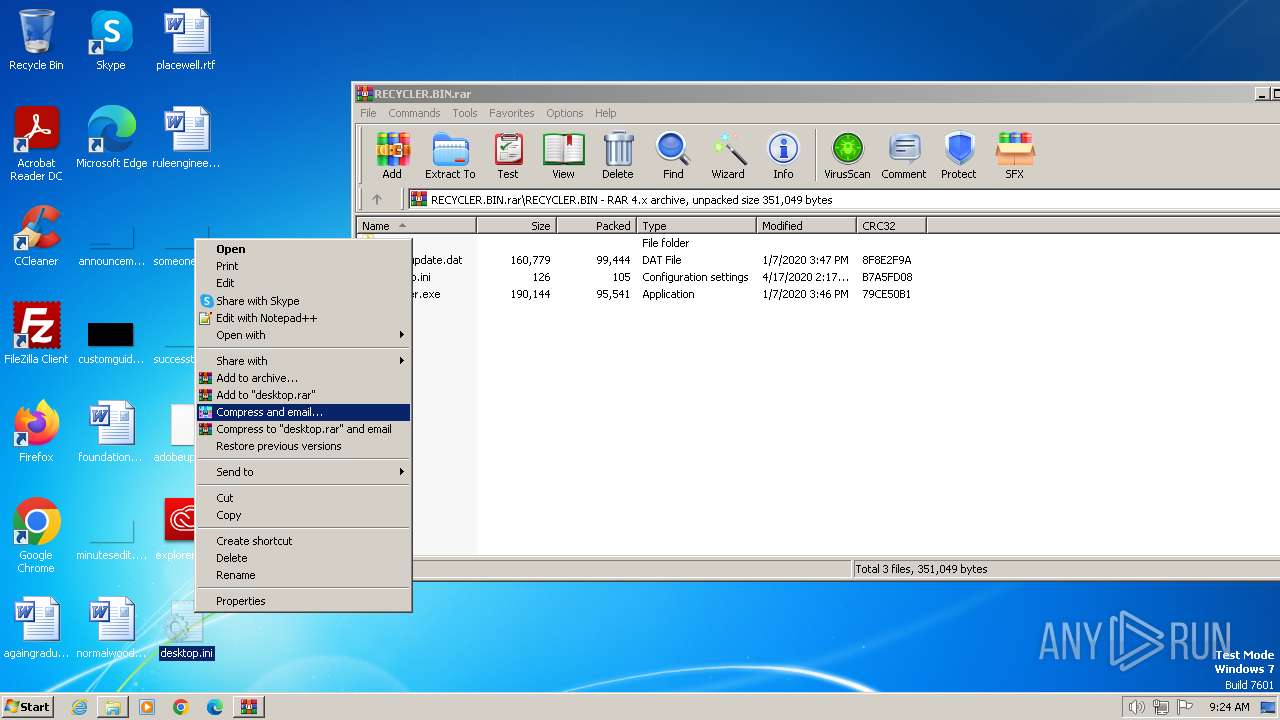The height and width of the screenshot is (720, 1280).
Task: Expand the Share with submenu
Action: point(303,361)
